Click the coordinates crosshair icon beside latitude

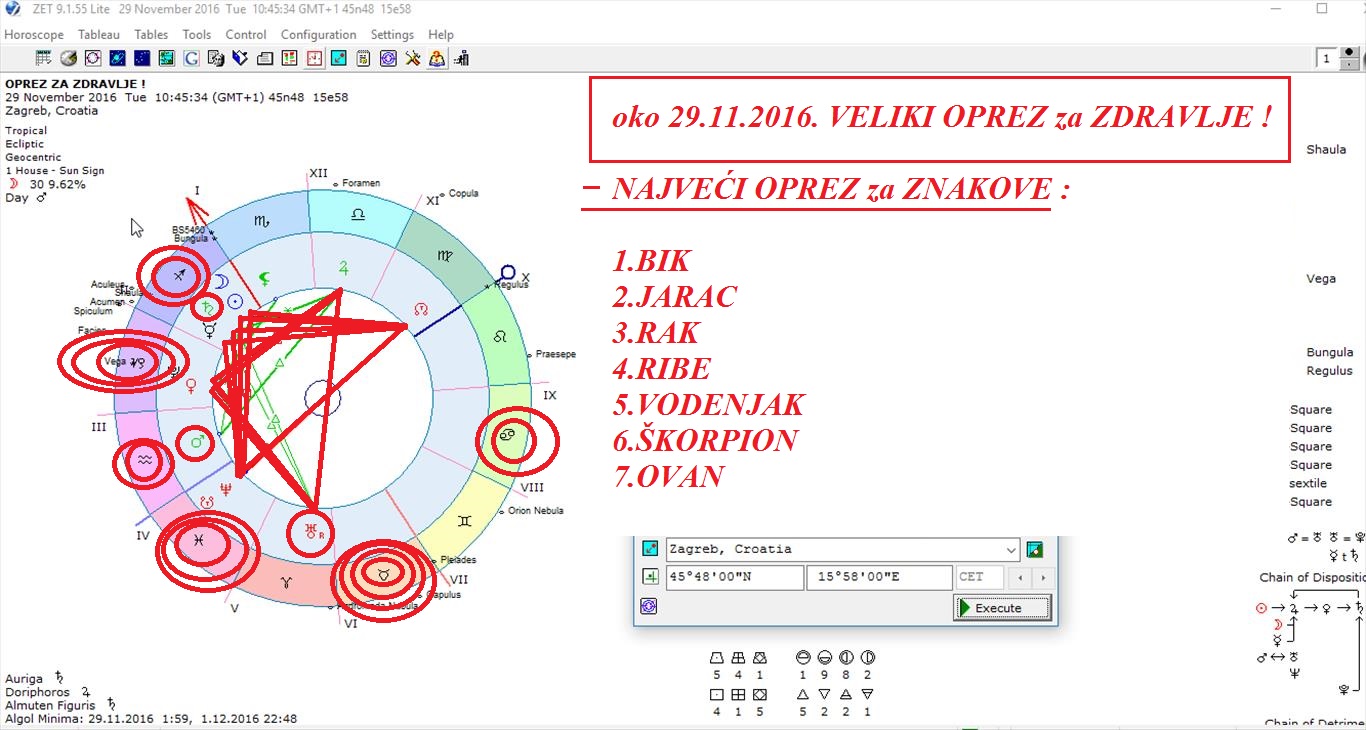(x=650, y=577)
